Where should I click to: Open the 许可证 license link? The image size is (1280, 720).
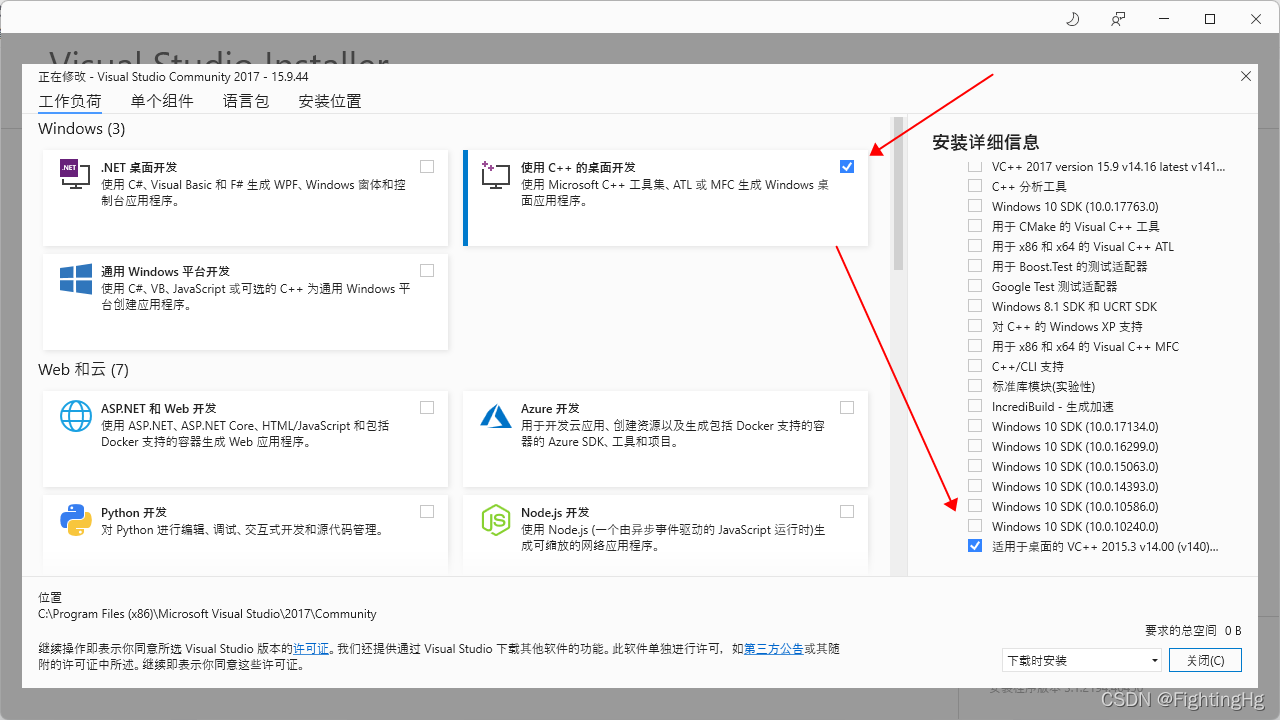click(x=311, y=649)
